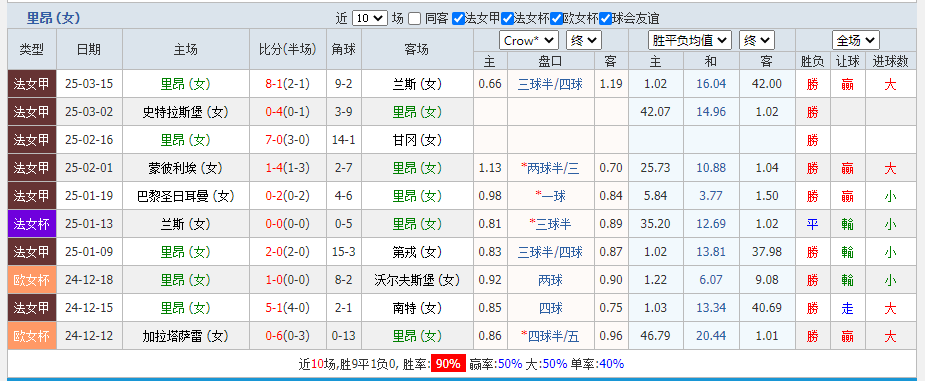
Task: Click the 类型 column header
Action: [32, 50]
